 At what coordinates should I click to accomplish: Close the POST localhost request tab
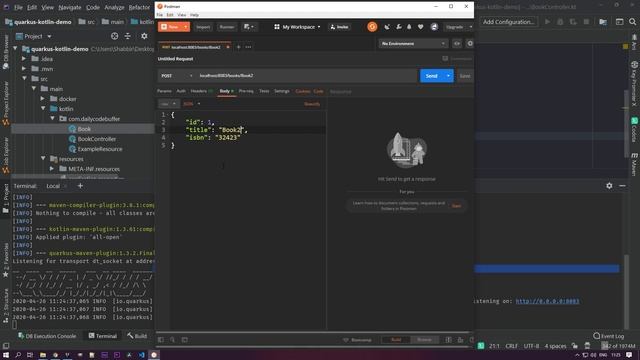click(x=228, y=47)
